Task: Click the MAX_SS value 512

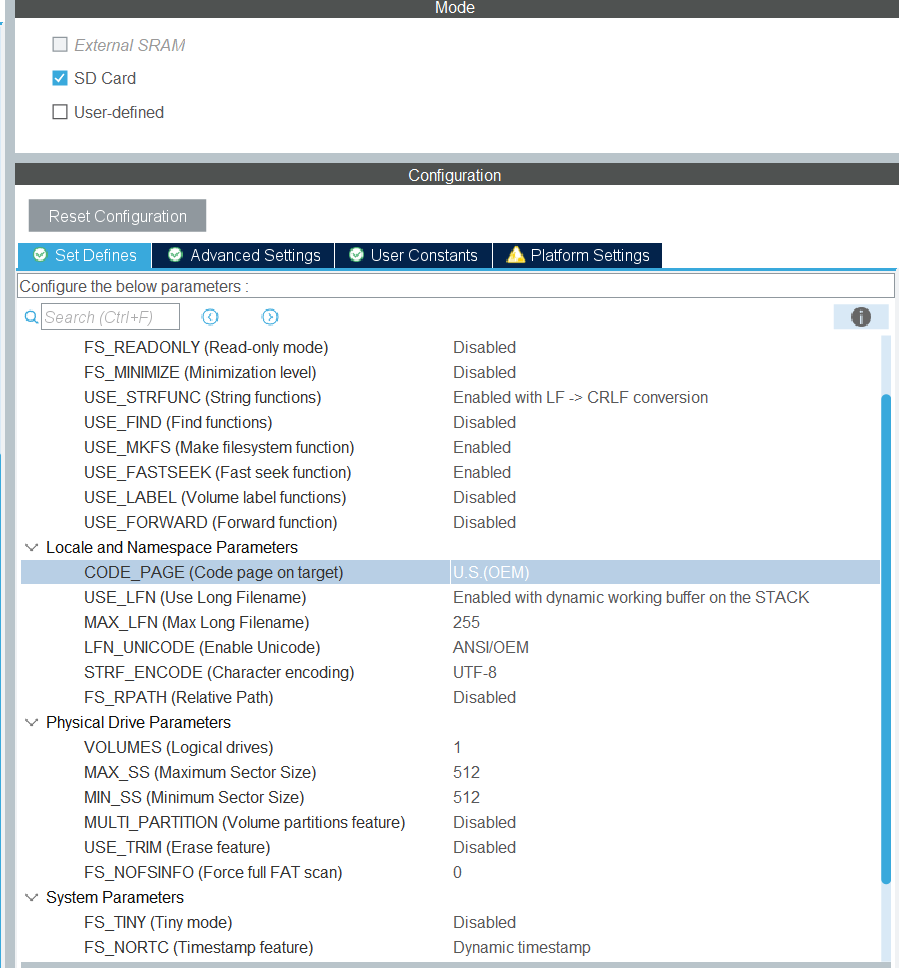Action: click(466, 772)
